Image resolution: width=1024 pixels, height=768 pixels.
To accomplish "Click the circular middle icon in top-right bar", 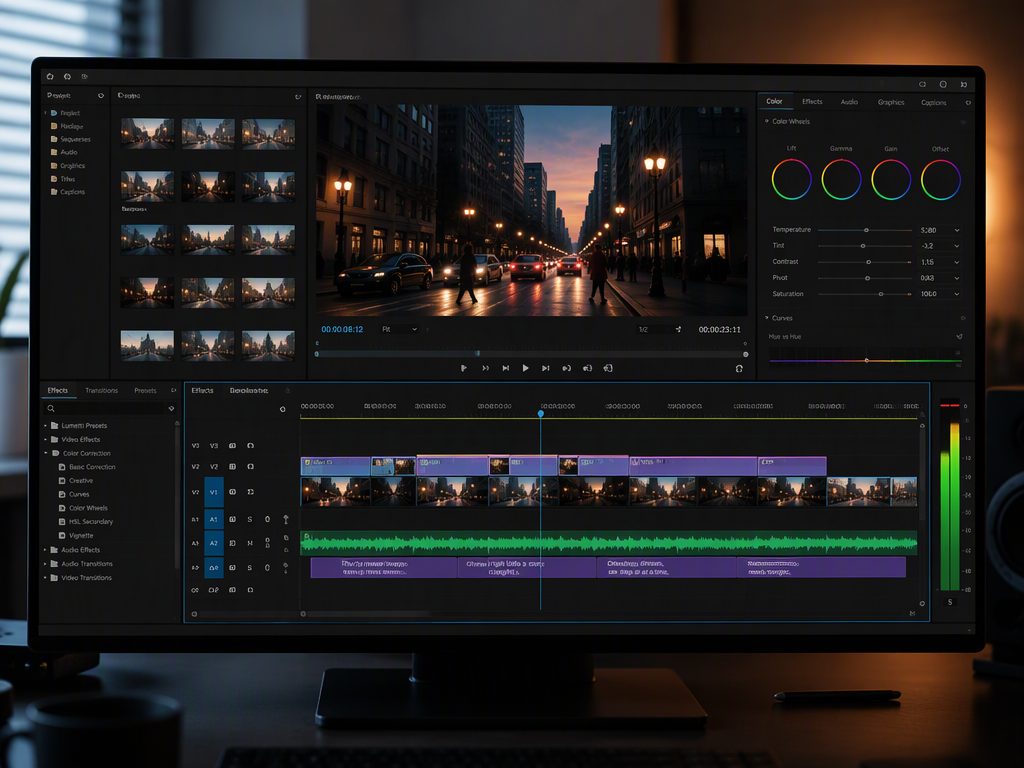I will click(943, 84).
